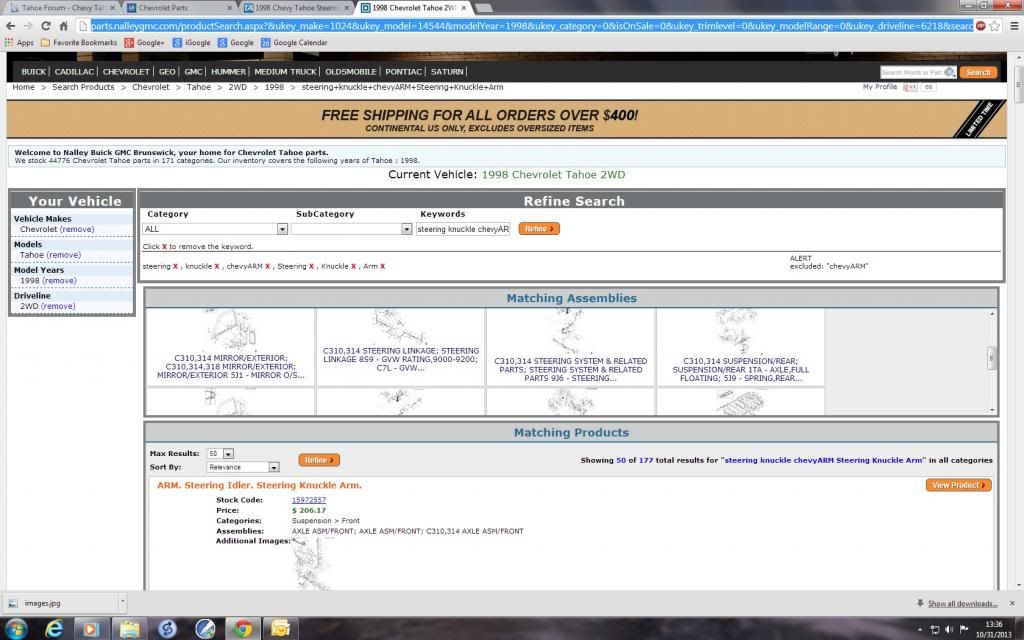Show hidden tray icons arrow
1024x640 pixels.
point(920,630)
